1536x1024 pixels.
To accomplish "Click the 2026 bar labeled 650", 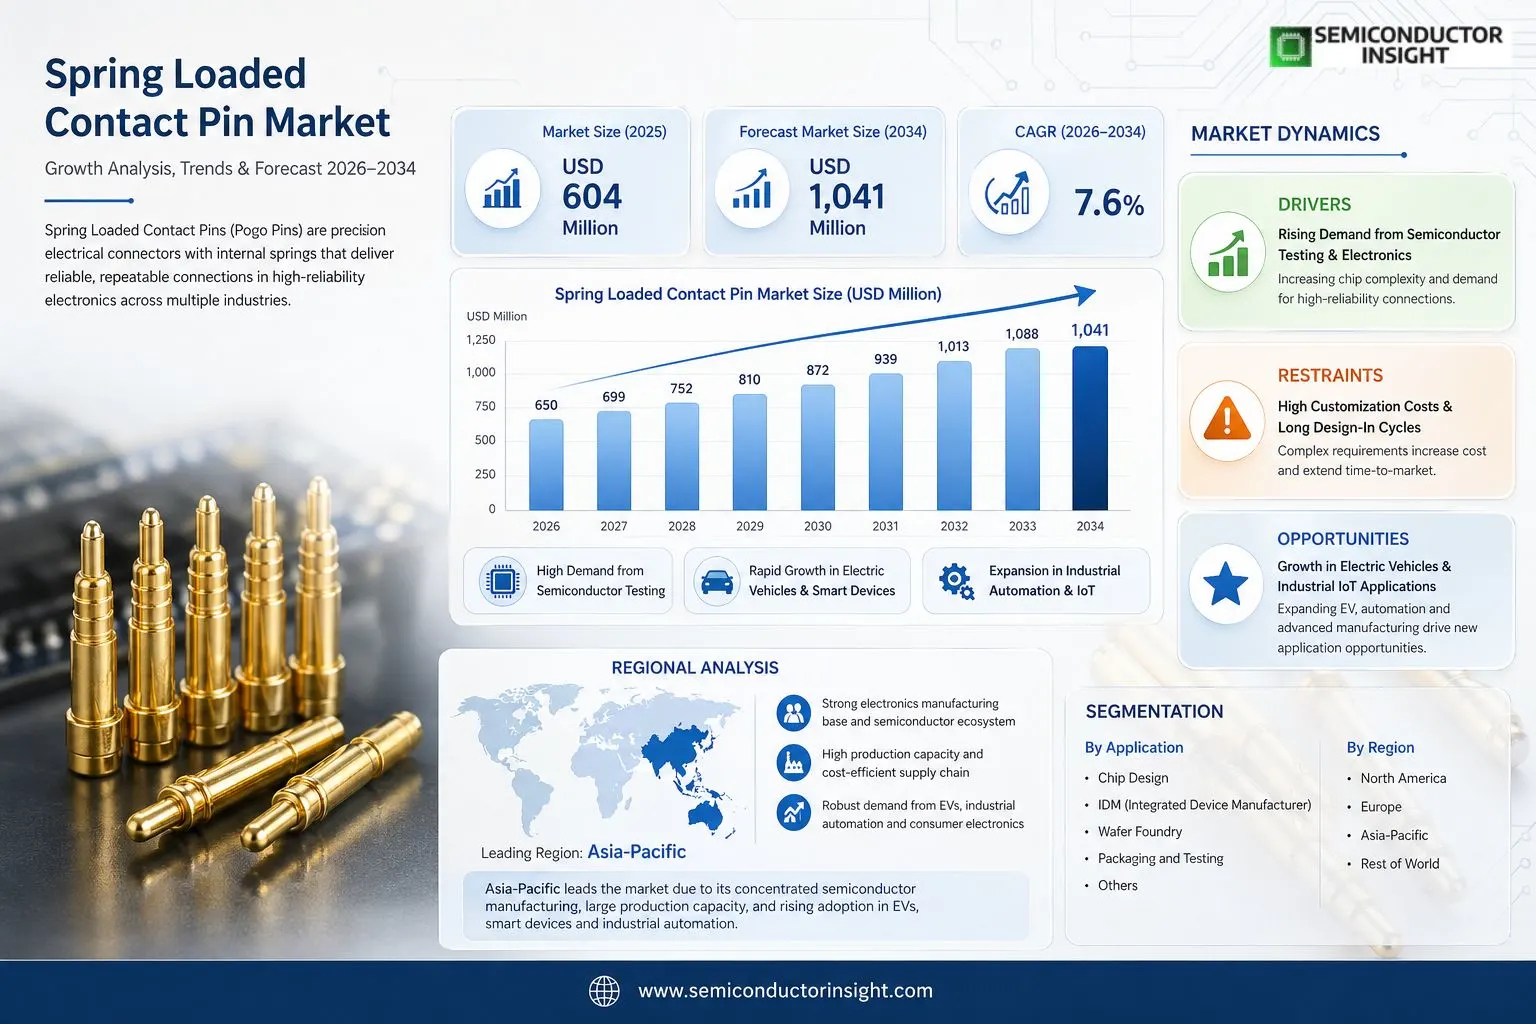I will click(546, 465).
